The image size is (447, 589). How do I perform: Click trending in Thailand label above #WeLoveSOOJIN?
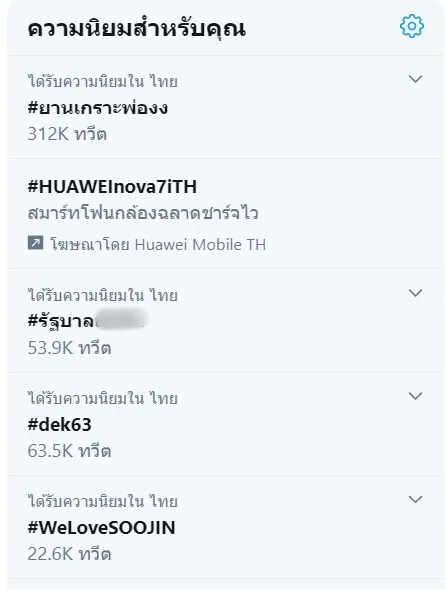(x=103, y=501)
